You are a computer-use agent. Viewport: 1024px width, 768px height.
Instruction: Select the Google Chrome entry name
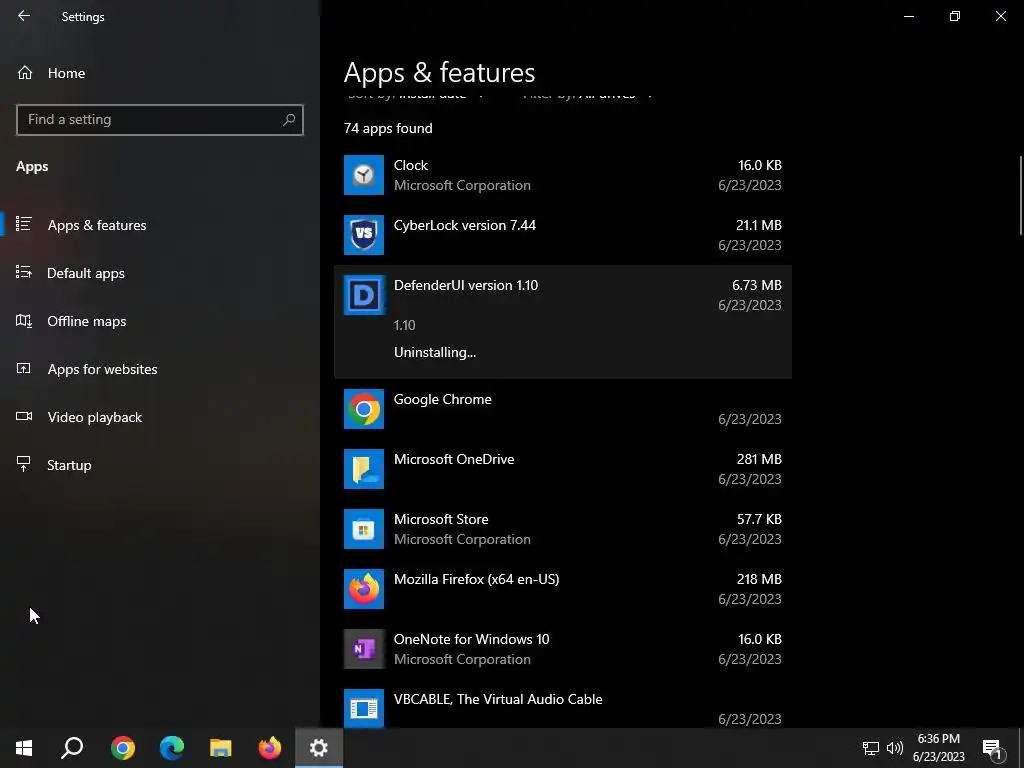point(442,400)
